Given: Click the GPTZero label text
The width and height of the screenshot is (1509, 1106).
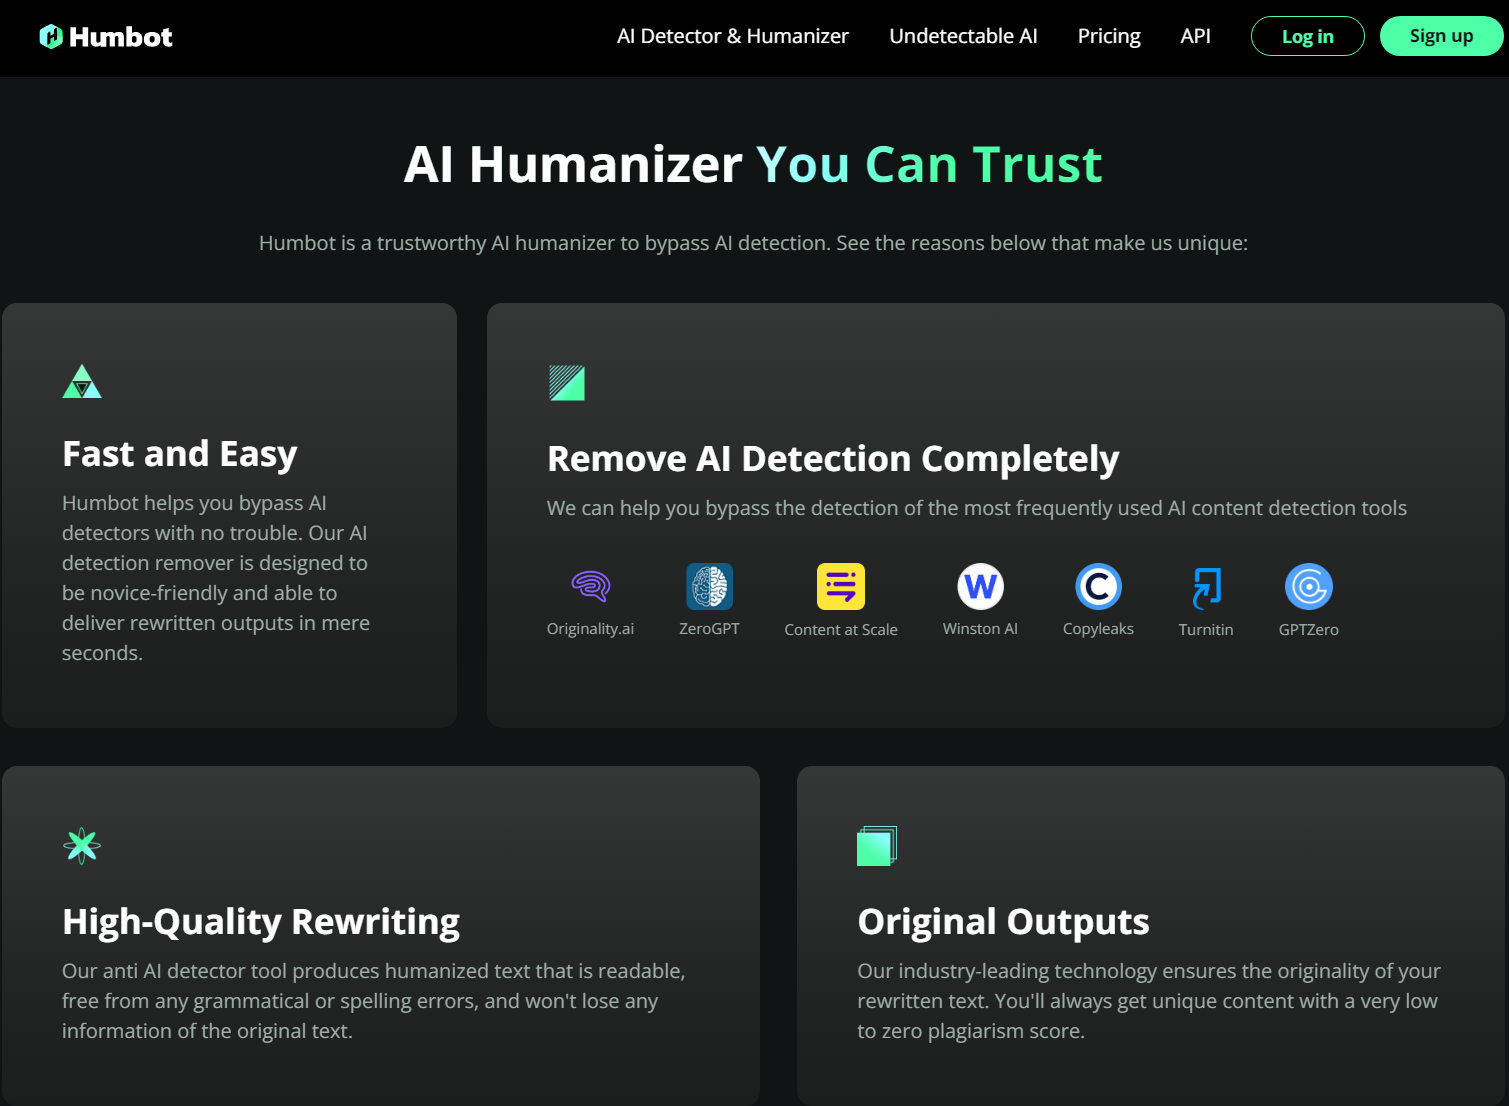Looking at the screenshot, I should click(1308, 629).
